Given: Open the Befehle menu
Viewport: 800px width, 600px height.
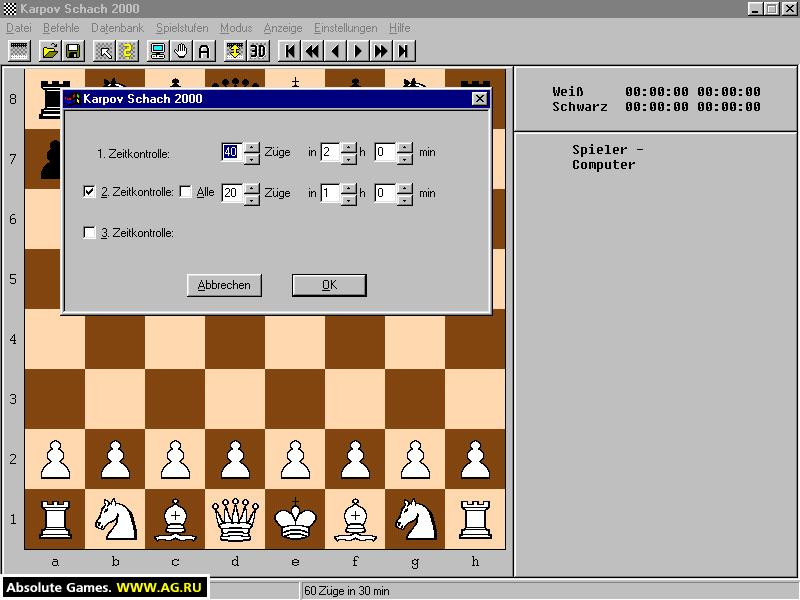Looking at the screenshot, I should tap(61, 28).
